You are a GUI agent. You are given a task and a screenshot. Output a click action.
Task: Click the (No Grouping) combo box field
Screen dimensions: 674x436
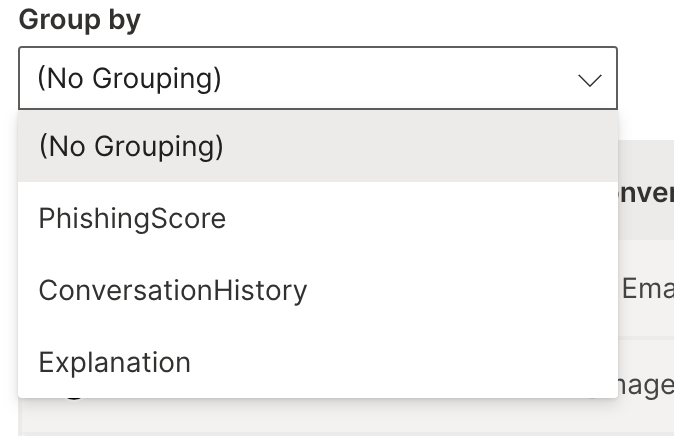pyautogui.click(x=300, y=78)
